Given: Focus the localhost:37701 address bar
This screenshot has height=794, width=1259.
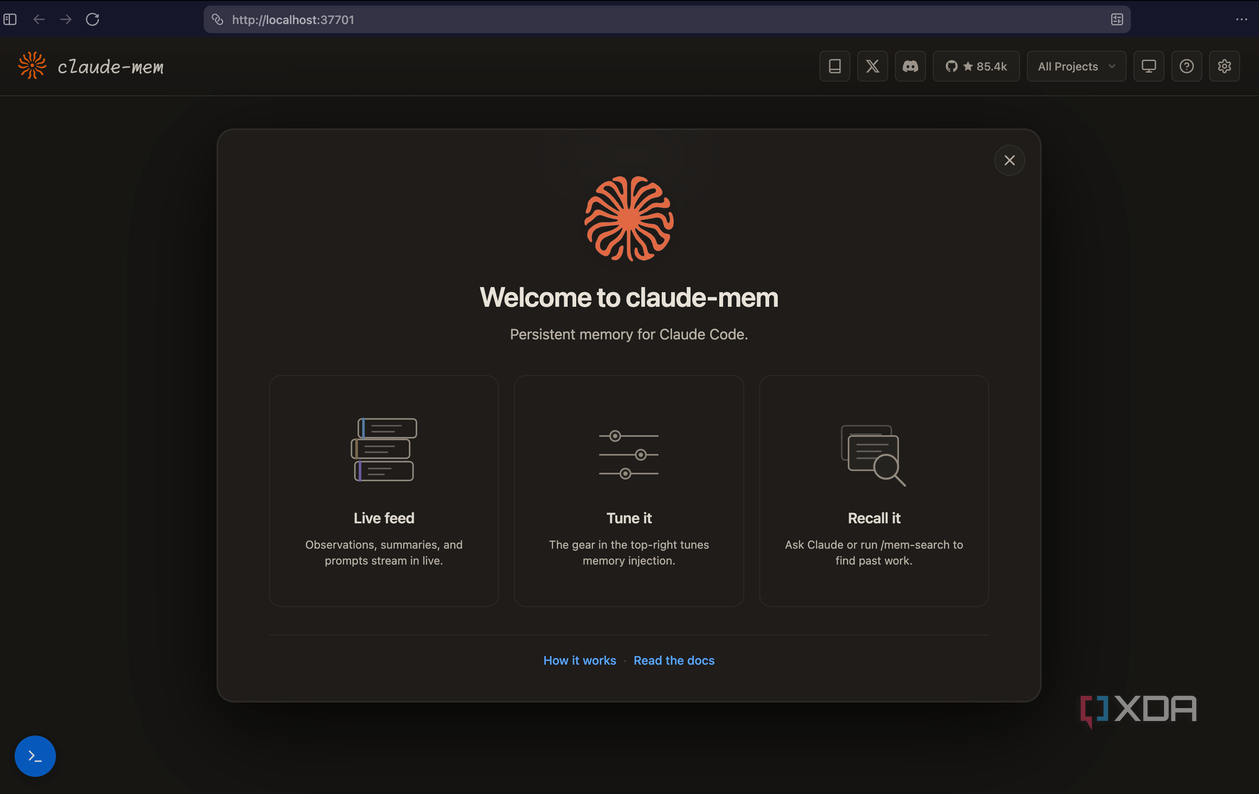Looking at the screenshot, I should tap(667, 19).
